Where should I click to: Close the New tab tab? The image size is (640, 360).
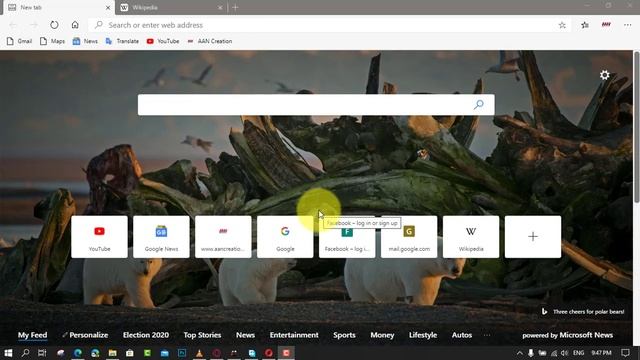tap(108, 7)
